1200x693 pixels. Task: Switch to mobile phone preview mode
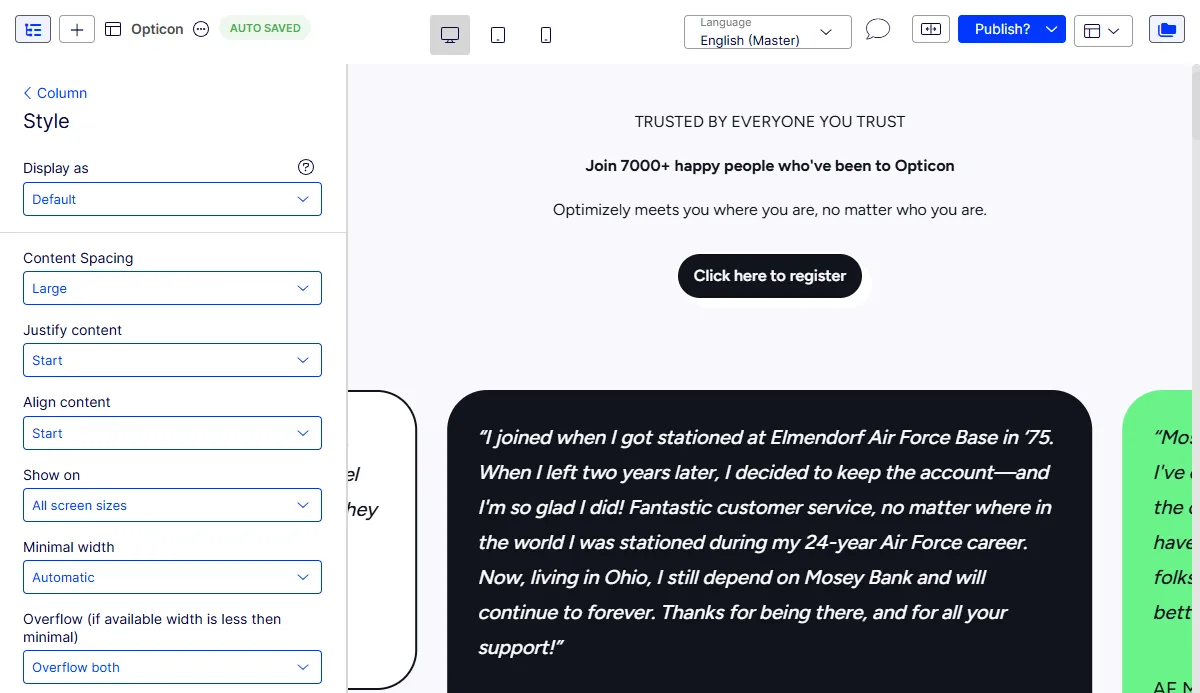click(546, 35)
